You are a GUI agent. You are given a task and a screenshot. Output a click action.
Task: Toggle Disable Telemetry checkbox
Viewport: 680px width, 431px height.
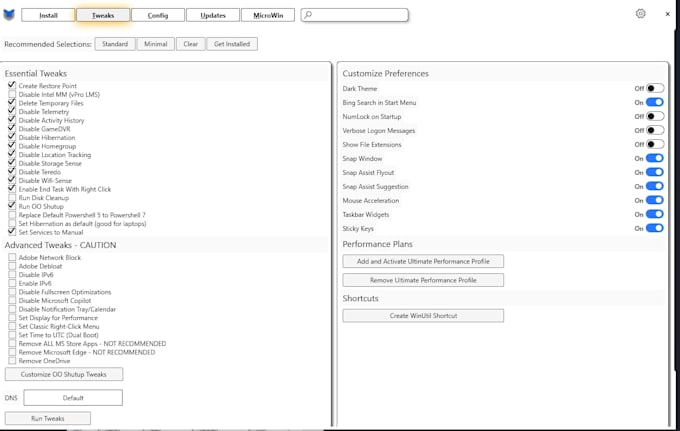pos(12,111)
